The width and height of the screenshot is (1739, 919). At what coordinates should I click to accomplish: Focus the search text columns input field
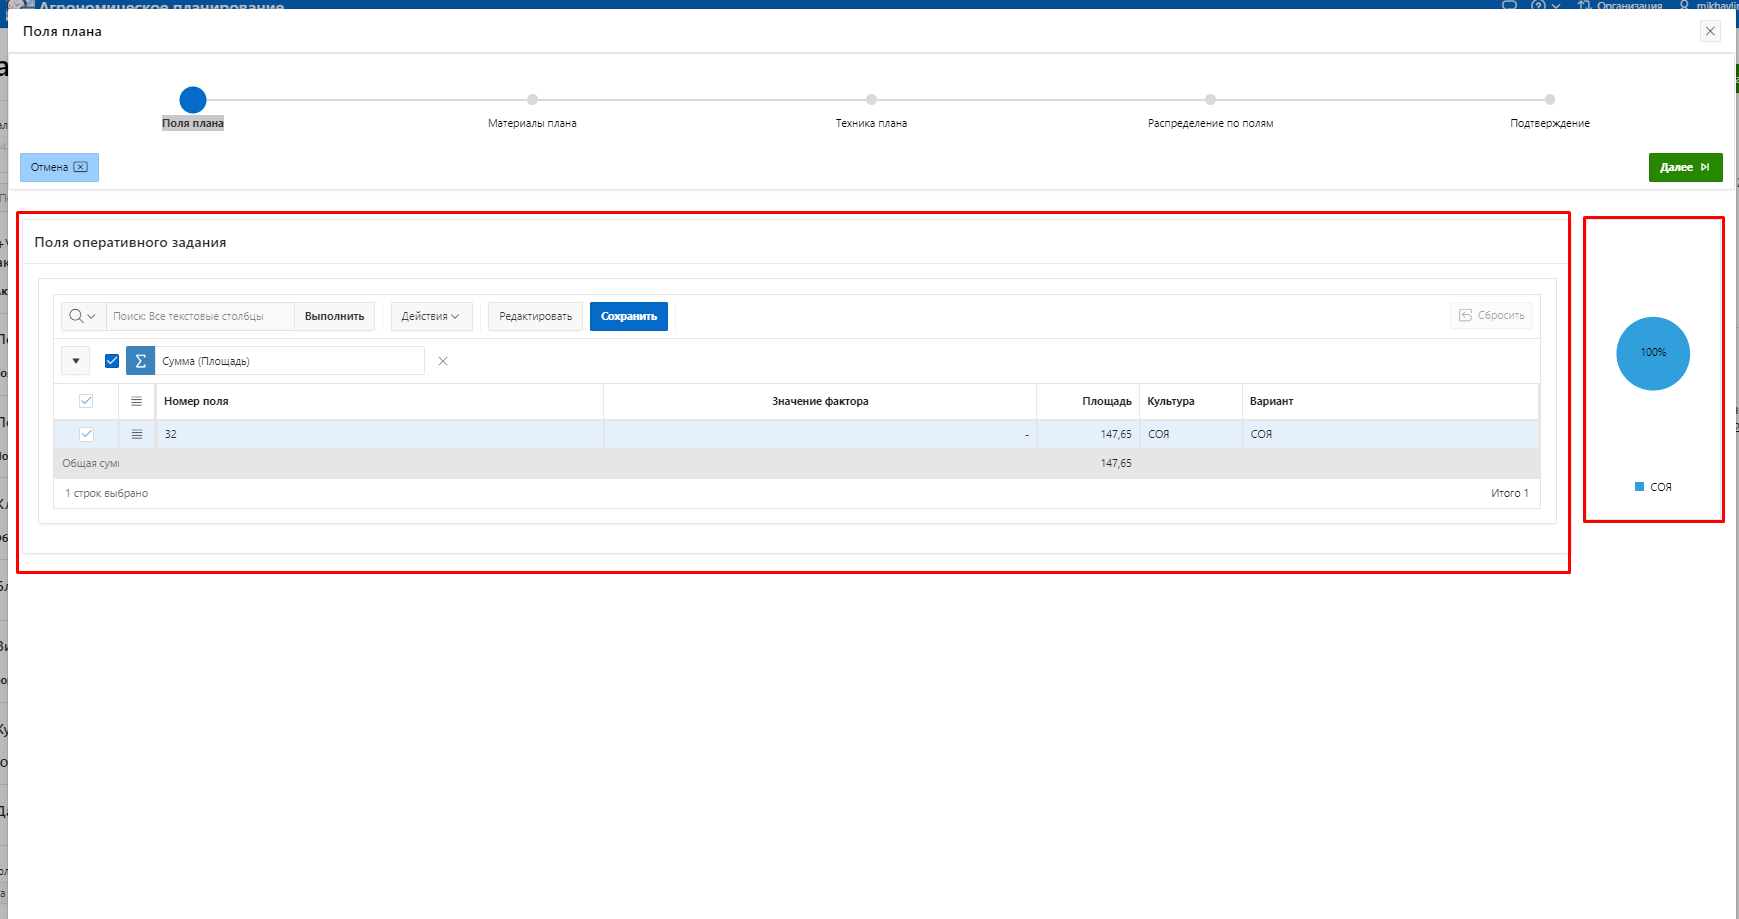(200, 316)
